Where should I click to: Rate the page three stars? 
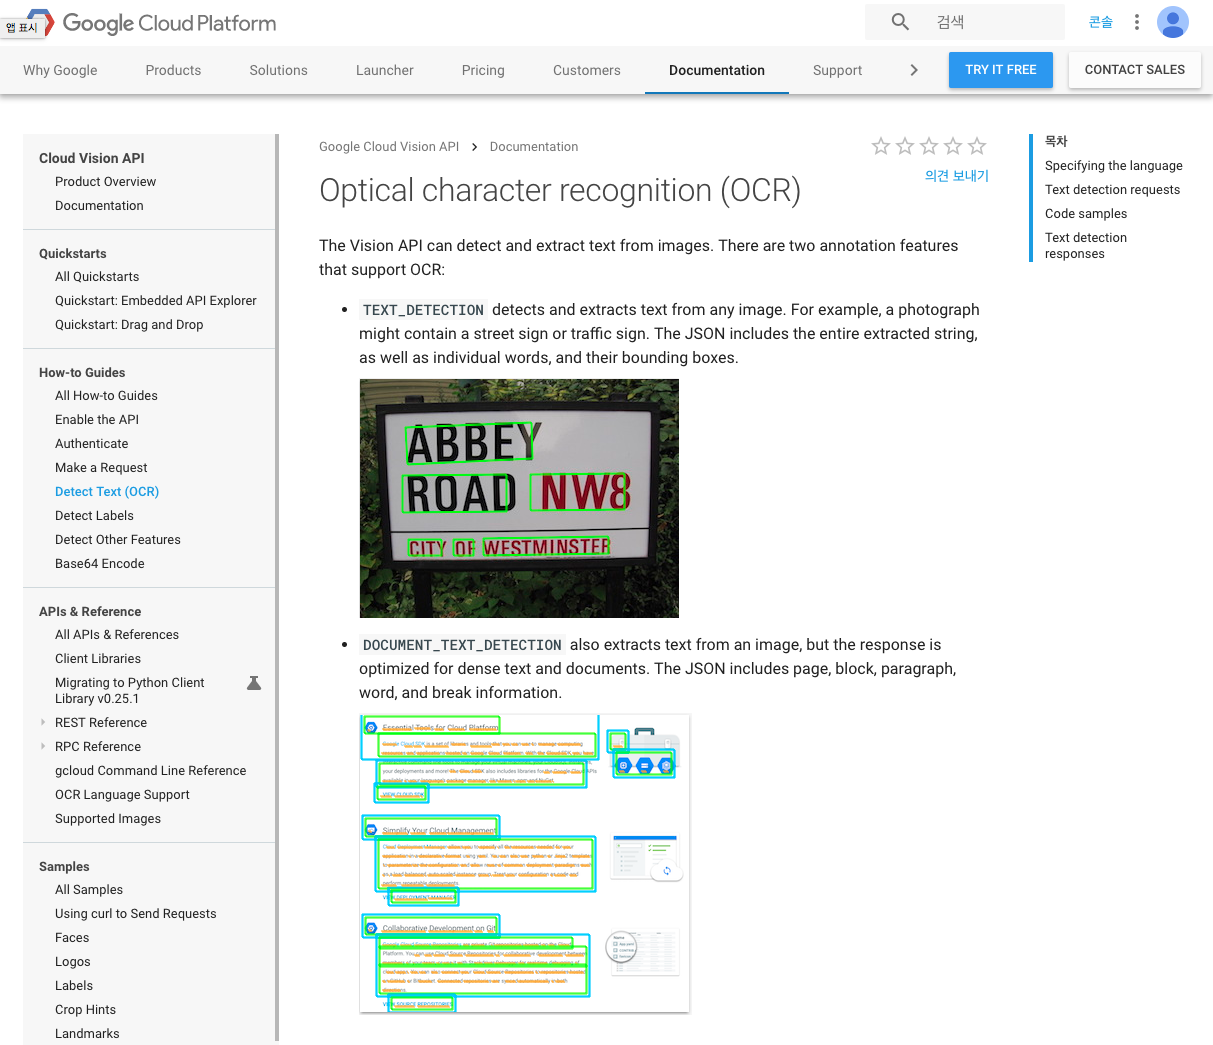[x=929, y=147]
